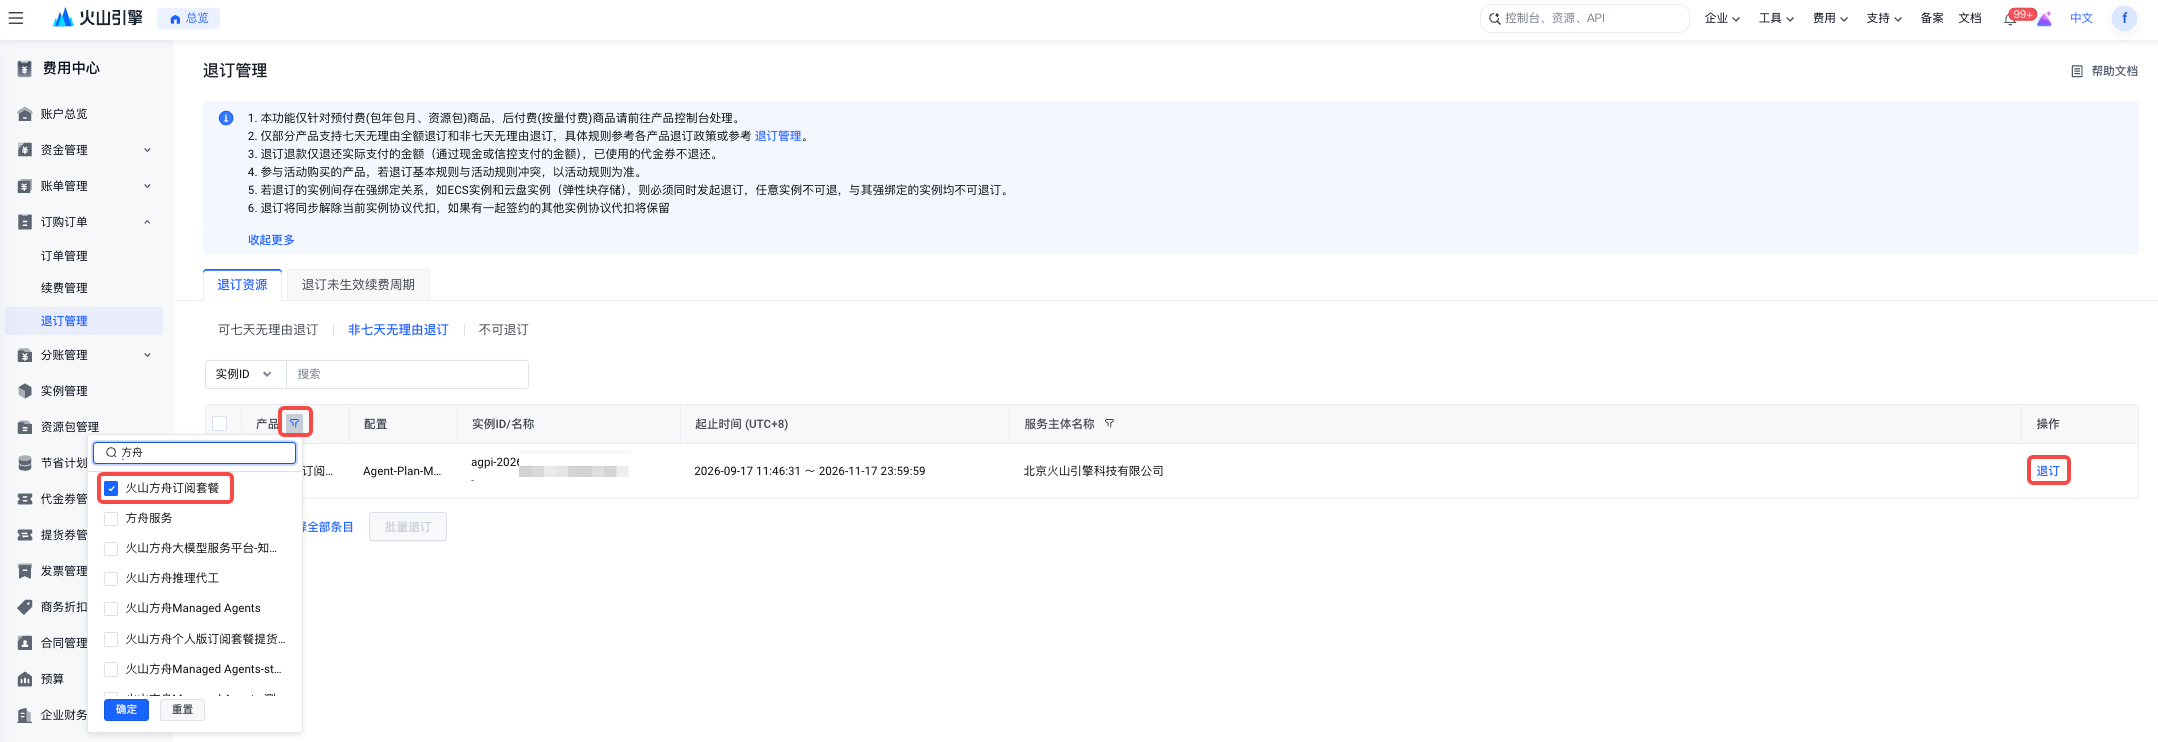Open the 退订管理 policy link in notice
Image resolution: width=2158 pixels, height=742 pixels.
pos(778,136)
